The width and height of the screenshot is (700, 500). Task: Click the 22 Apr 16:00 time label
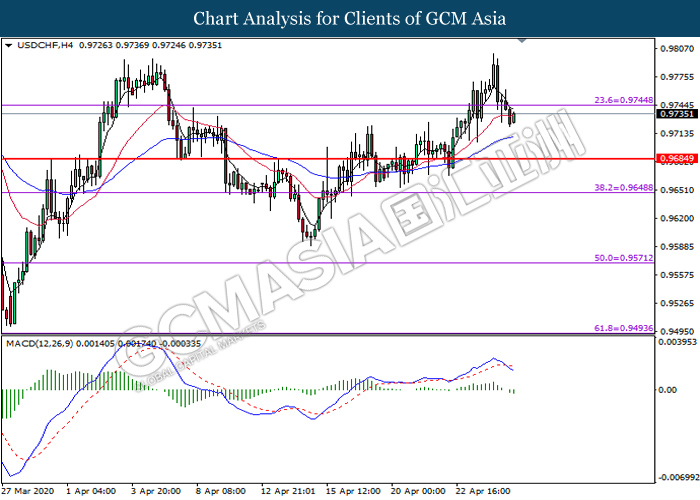[x=483, y=491]
